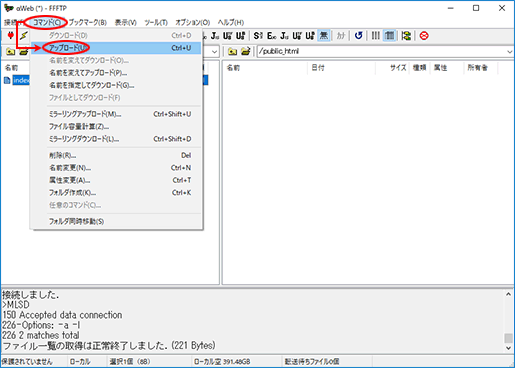Choose 名前変更(N) menu entry
This screenshot has width=515, height=368.
[x=116, y=168]
